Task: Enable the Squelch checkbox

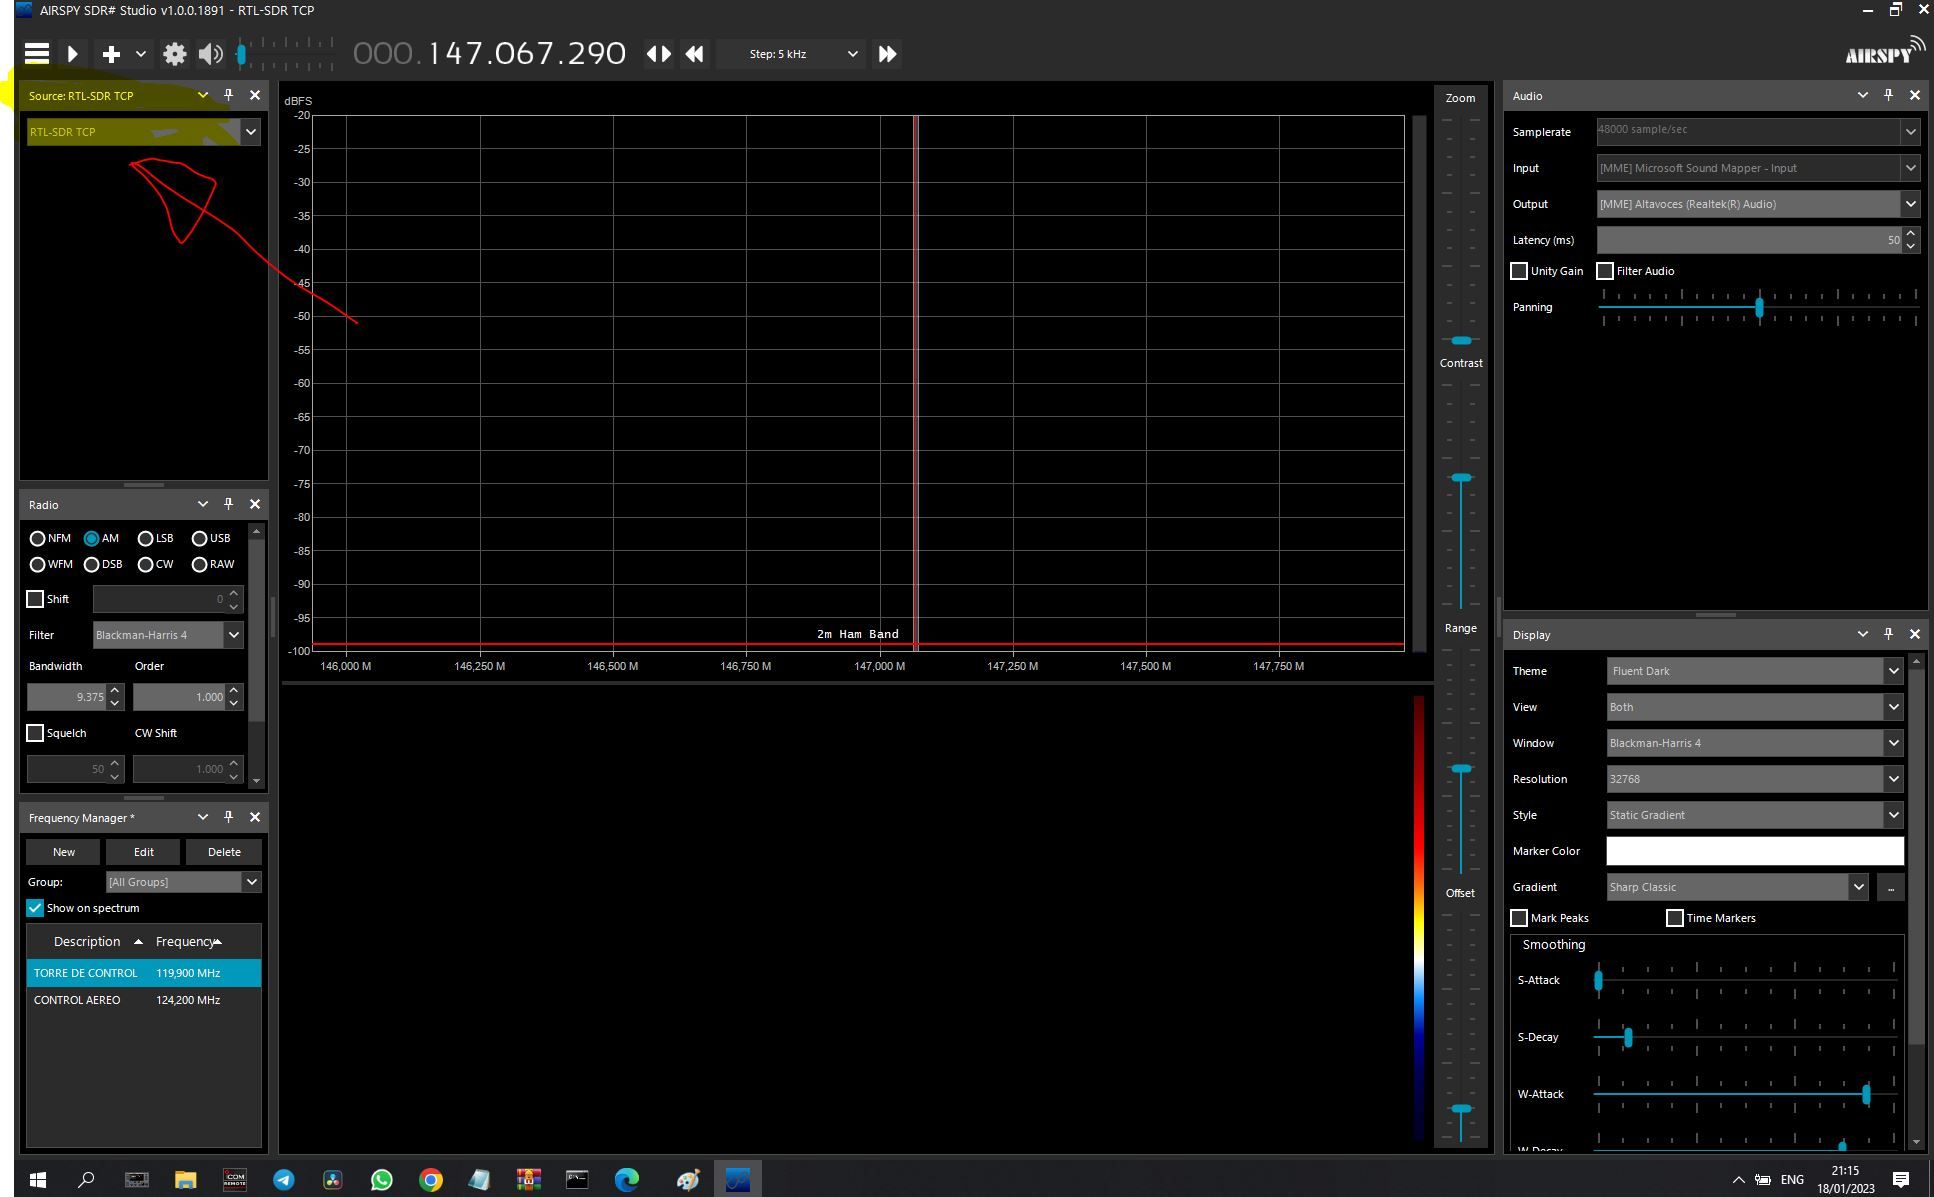Action: (x=35, y=733)
